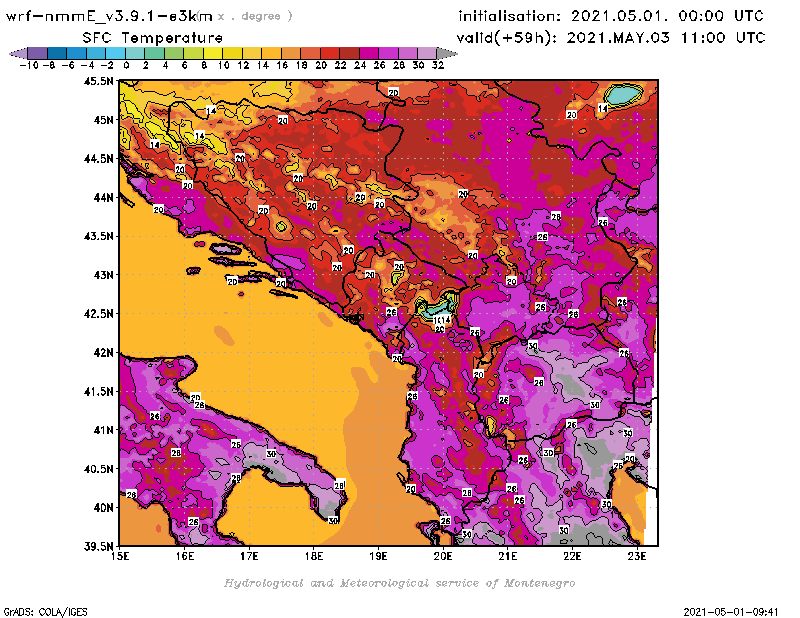The width and height of the screenshot is (800, 618).
Task: Click the 40.5N latitude label
Action: (x=98, y=468)
